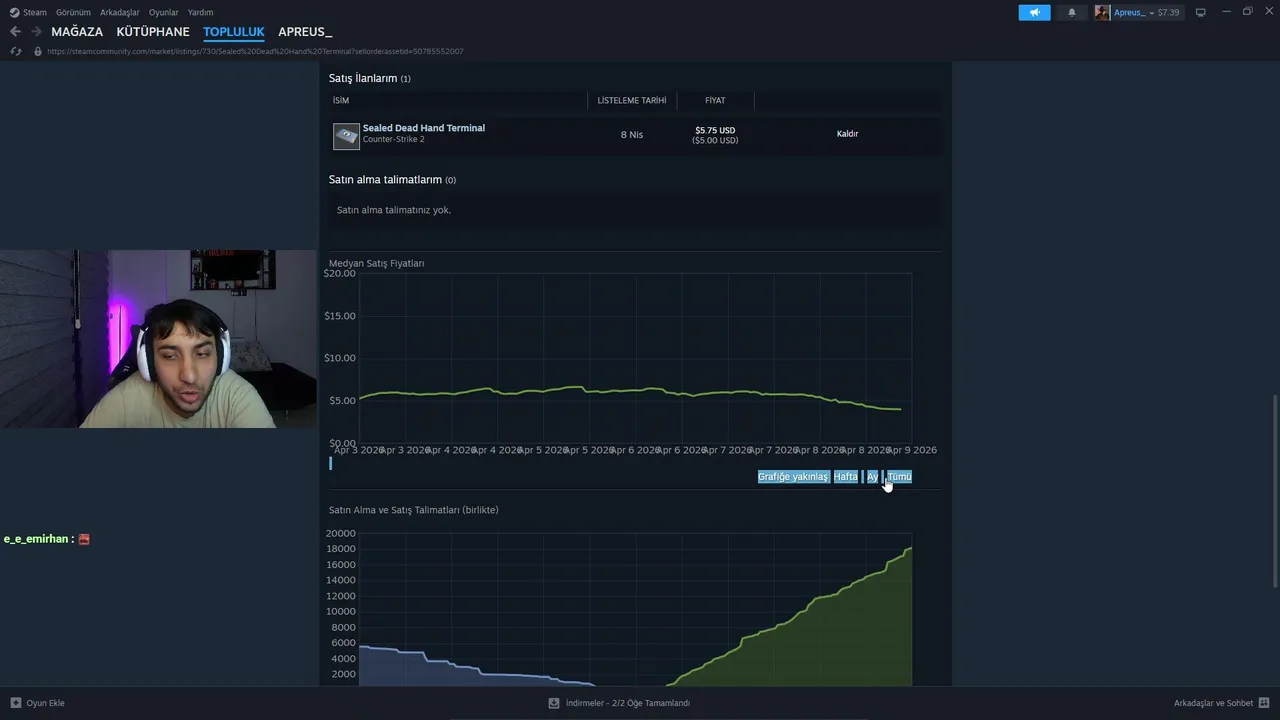Click the Sealed Dead Hand Terminal thumbnail
The image size is (1280, 720).
346,136
